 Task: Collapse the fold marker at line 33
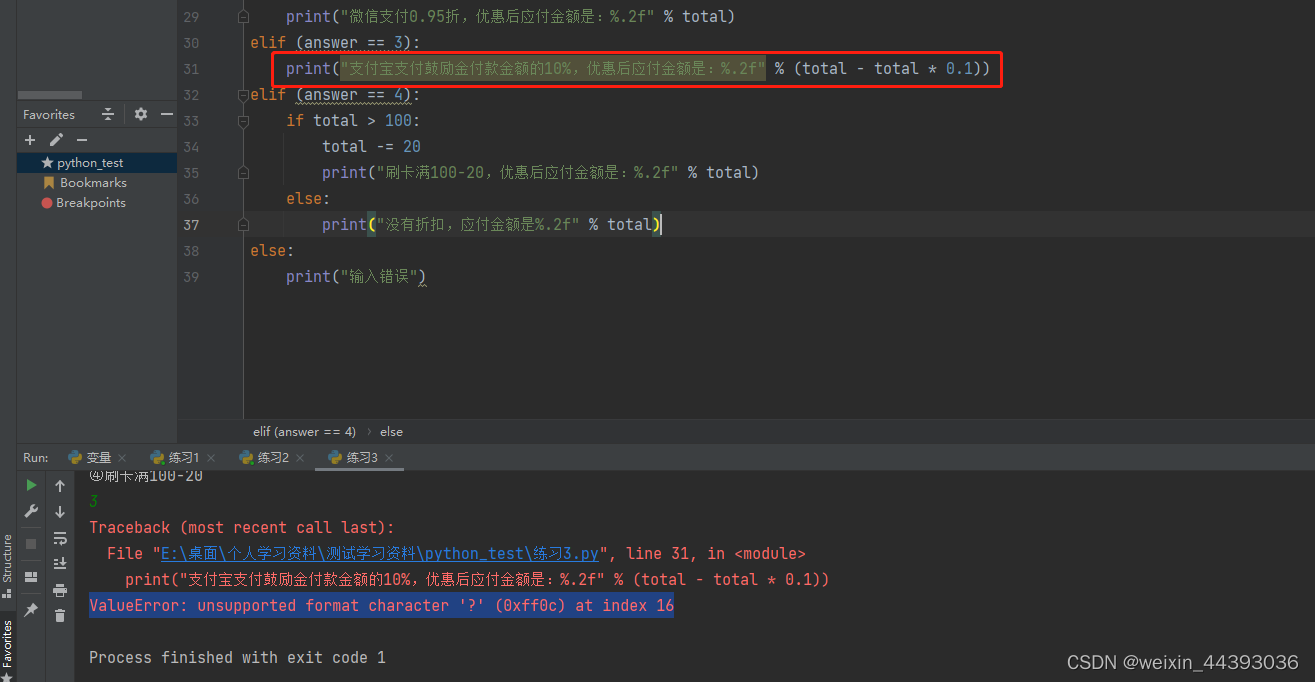click(242, 121)
